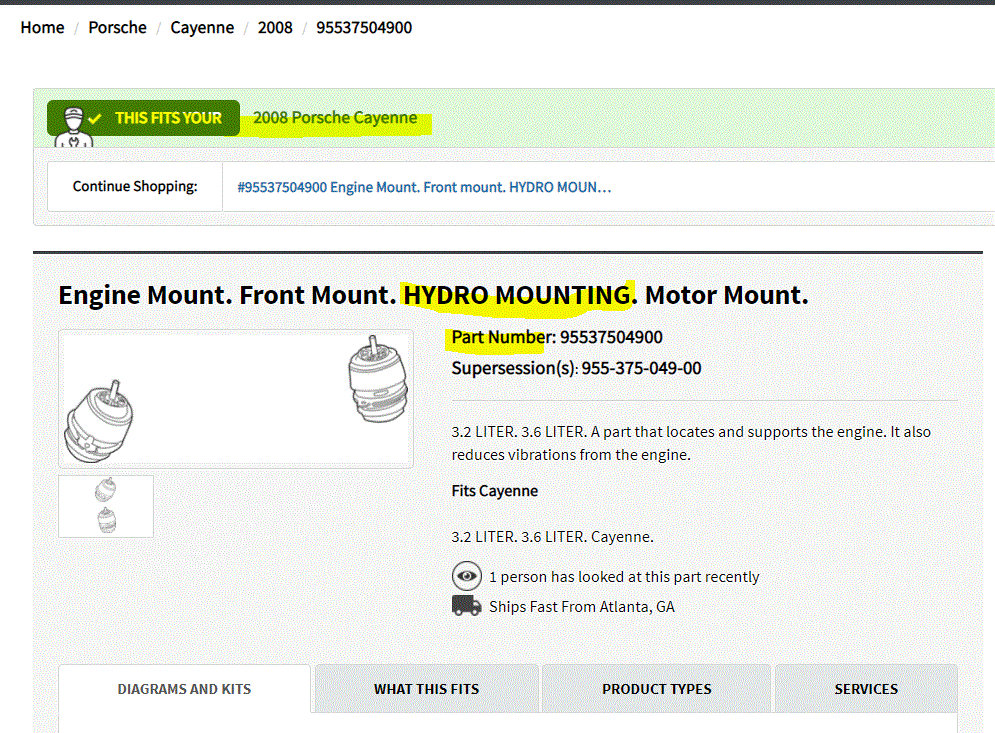
Task: Click the Engine Mount product title heading
Action: (x=433, y=296)
